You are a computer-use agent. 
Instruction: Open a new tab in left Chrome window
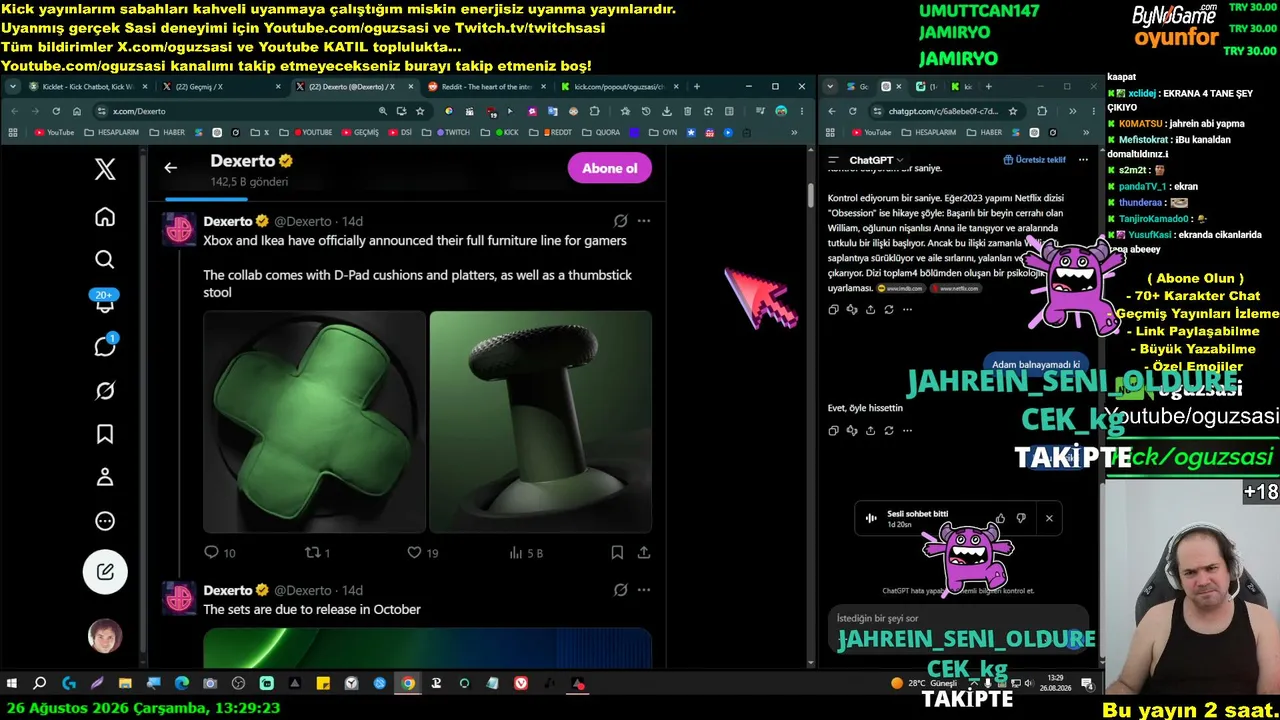coord(697,87)
